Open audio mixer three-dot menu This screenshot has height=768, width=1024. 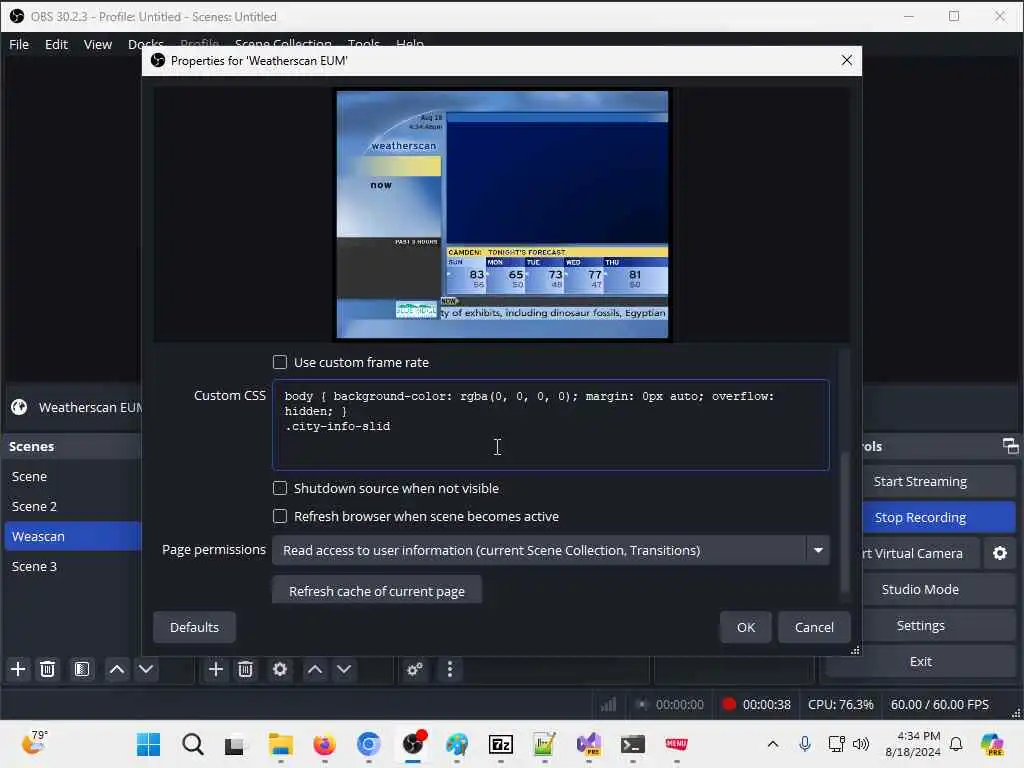pyautogui.click(x=450, y=669)
